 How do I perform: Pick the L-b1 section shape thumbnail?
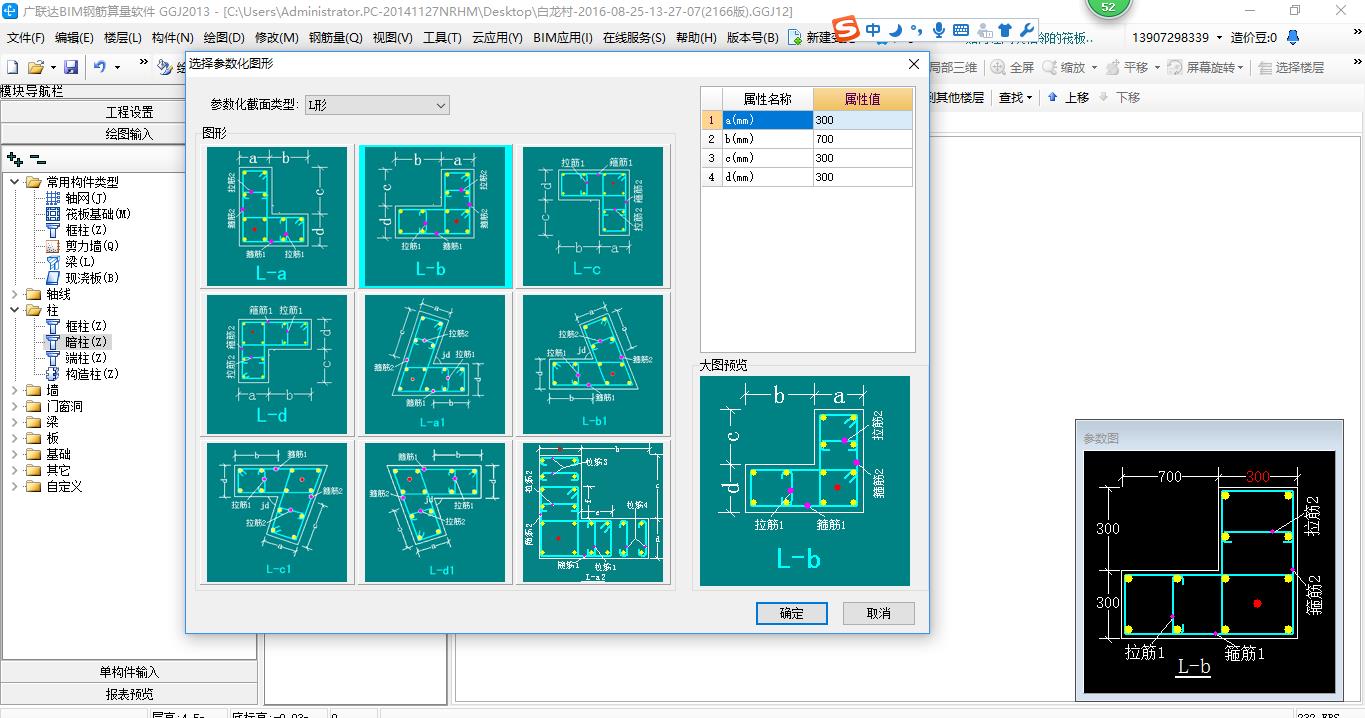tap(593, 364)
